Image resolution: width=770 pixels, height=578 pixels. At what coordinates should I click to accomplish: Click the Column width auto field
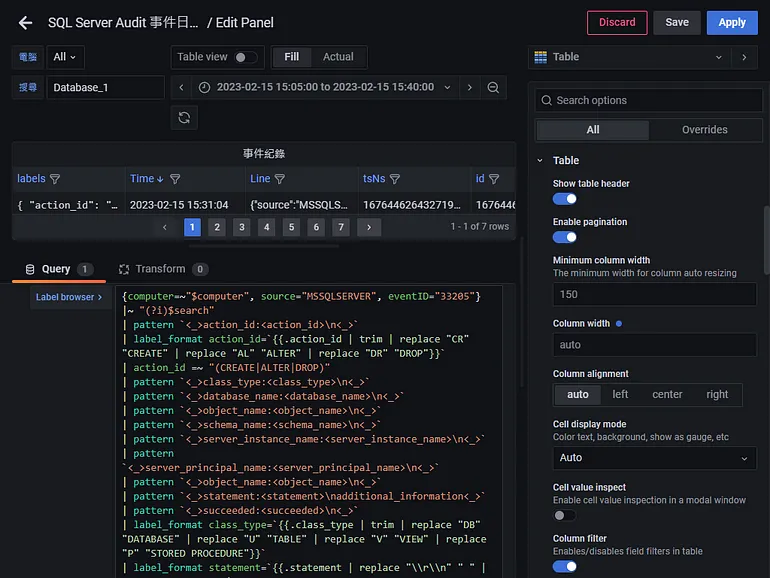click(x=655, y=345)
